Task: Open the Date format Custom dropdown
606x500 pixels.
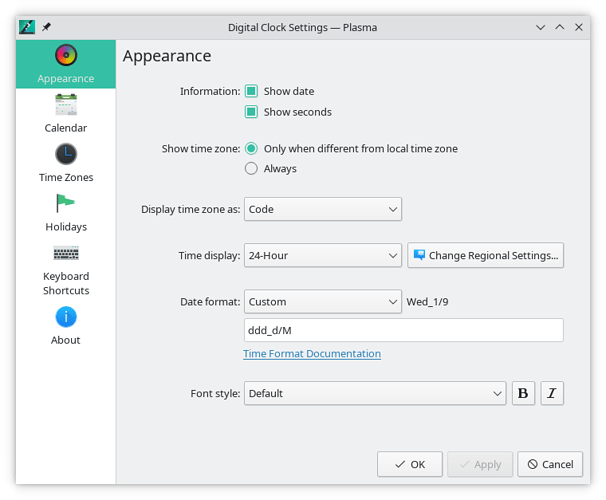Action: point(323,302)
